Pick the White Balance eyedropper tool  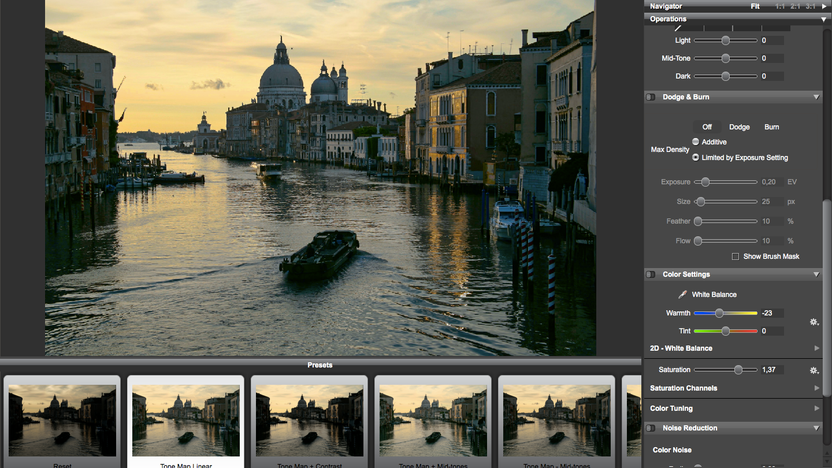pos(682,294)
